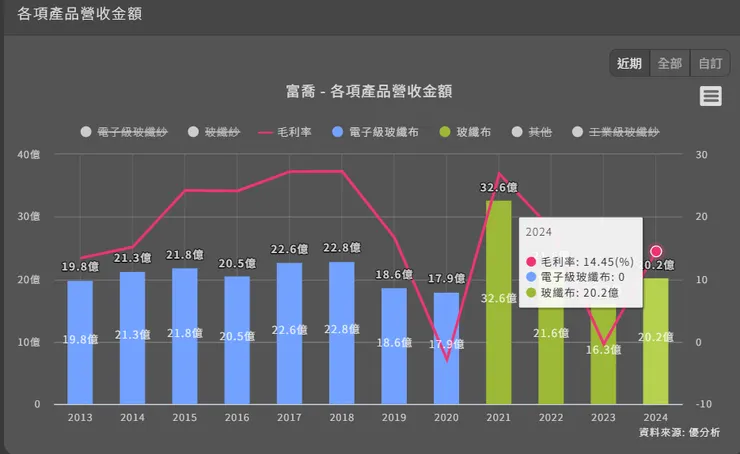740x454 pixels.
Task: Toggle the 電子級玻纖布 legend series
Action: (x=375, y=132)
